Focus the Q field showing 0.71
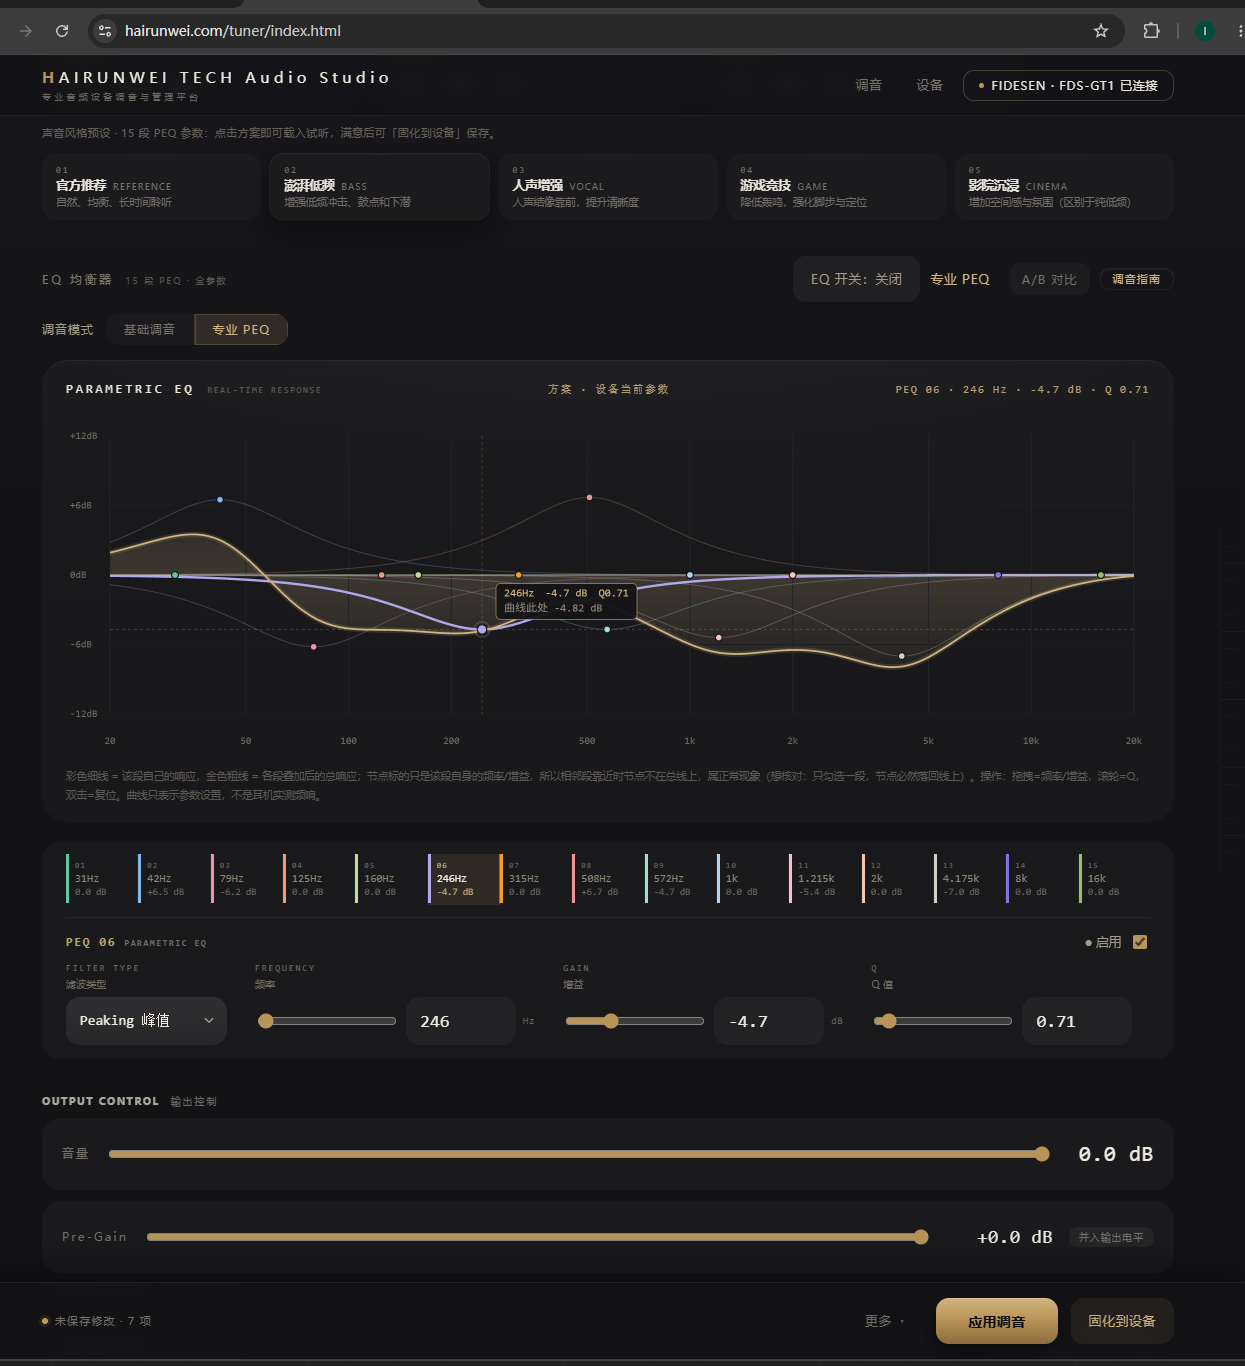This screenshot has width=1245, height=1366. 1077,1021
